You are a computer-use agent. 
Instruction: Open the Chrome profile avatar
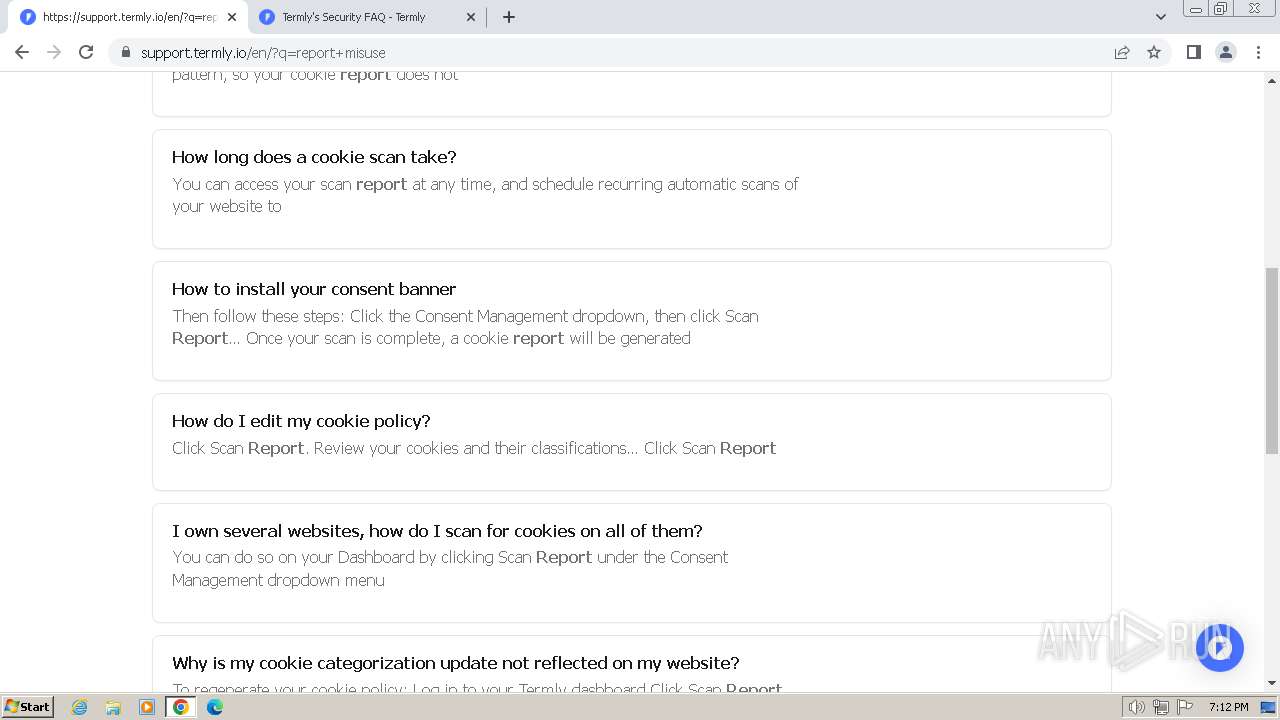pos(1225,52)
